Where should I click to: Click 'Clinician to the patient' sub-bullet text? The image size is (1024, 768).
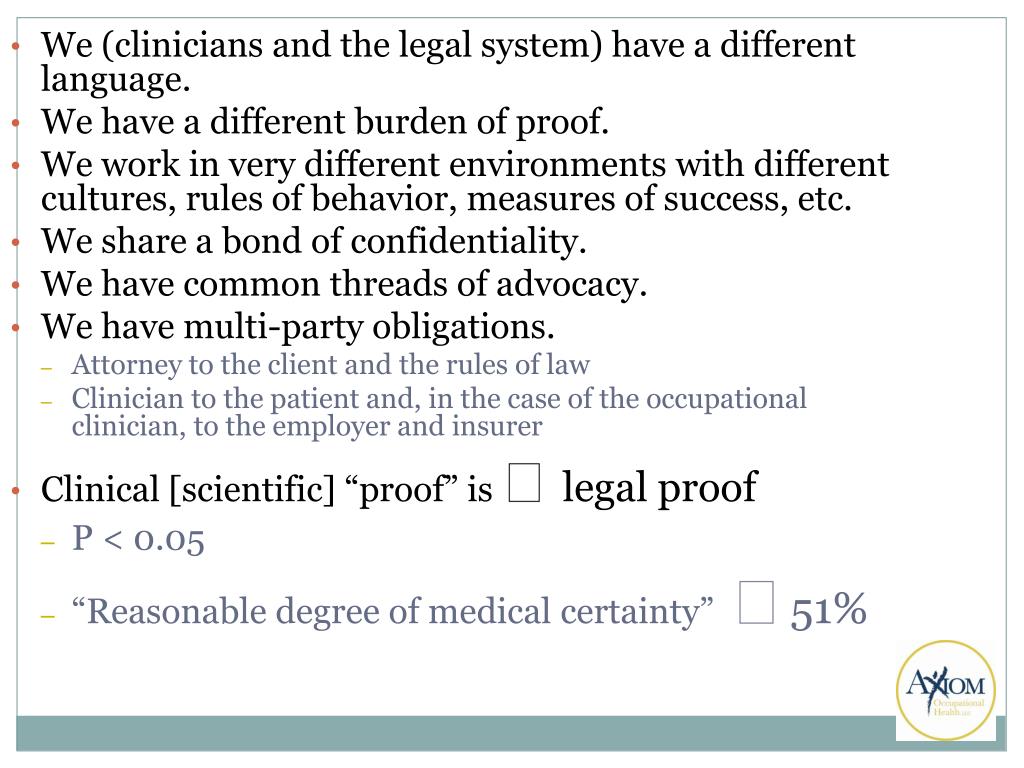(439, 412)
